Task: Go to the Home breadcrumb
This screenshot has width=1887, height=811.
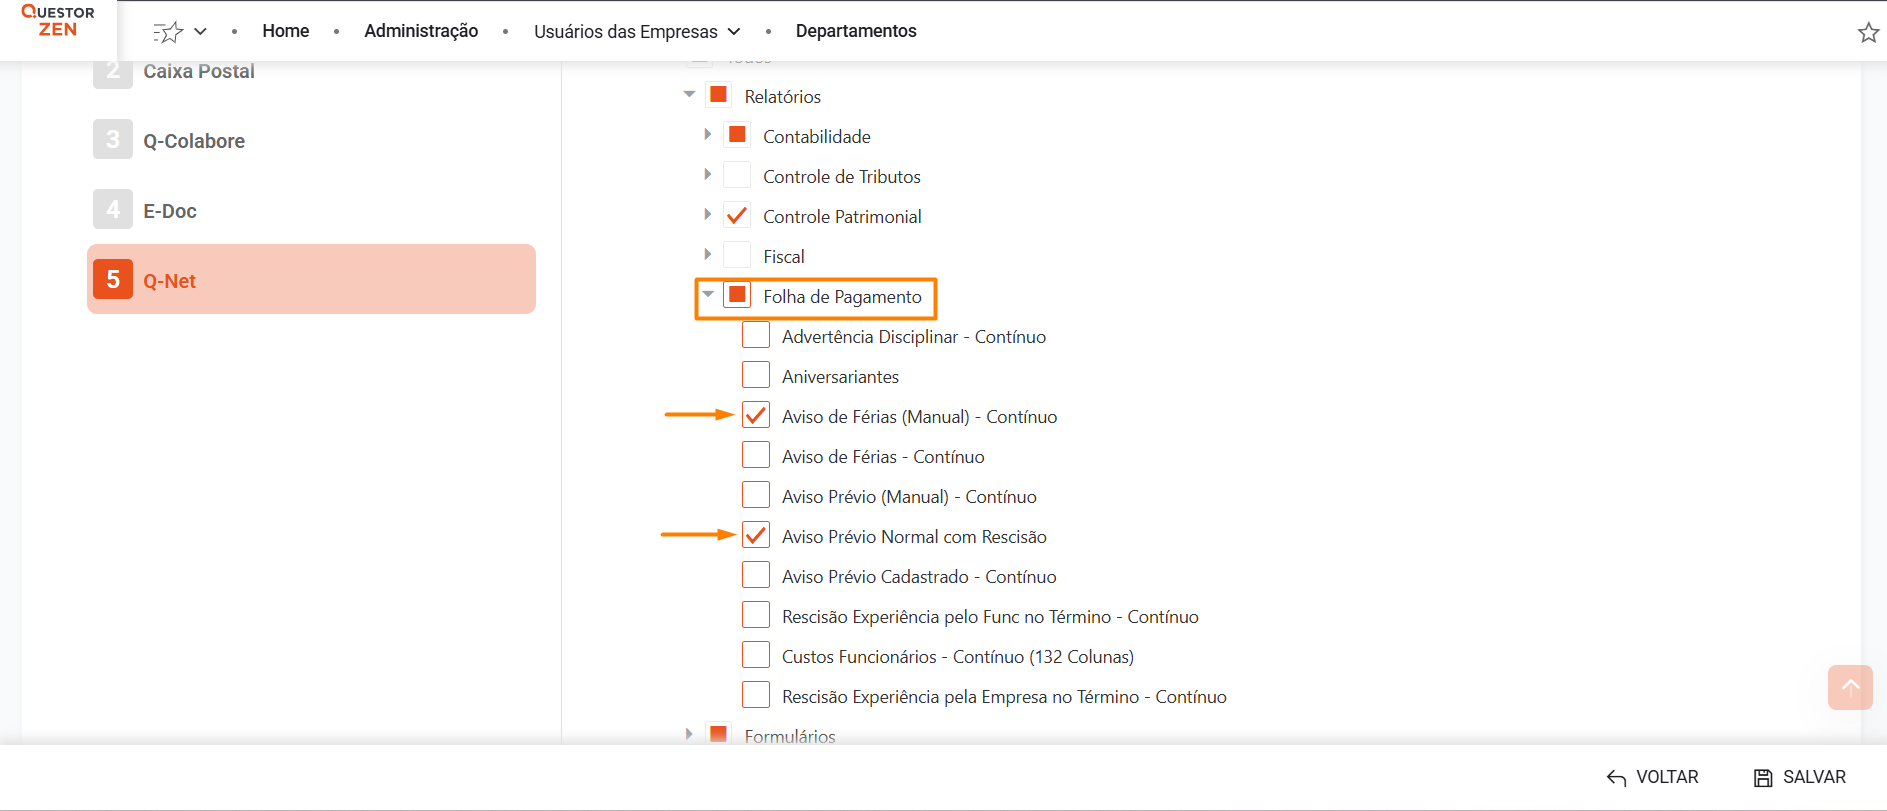Action: pyautogui.click(x=285, y=31)
